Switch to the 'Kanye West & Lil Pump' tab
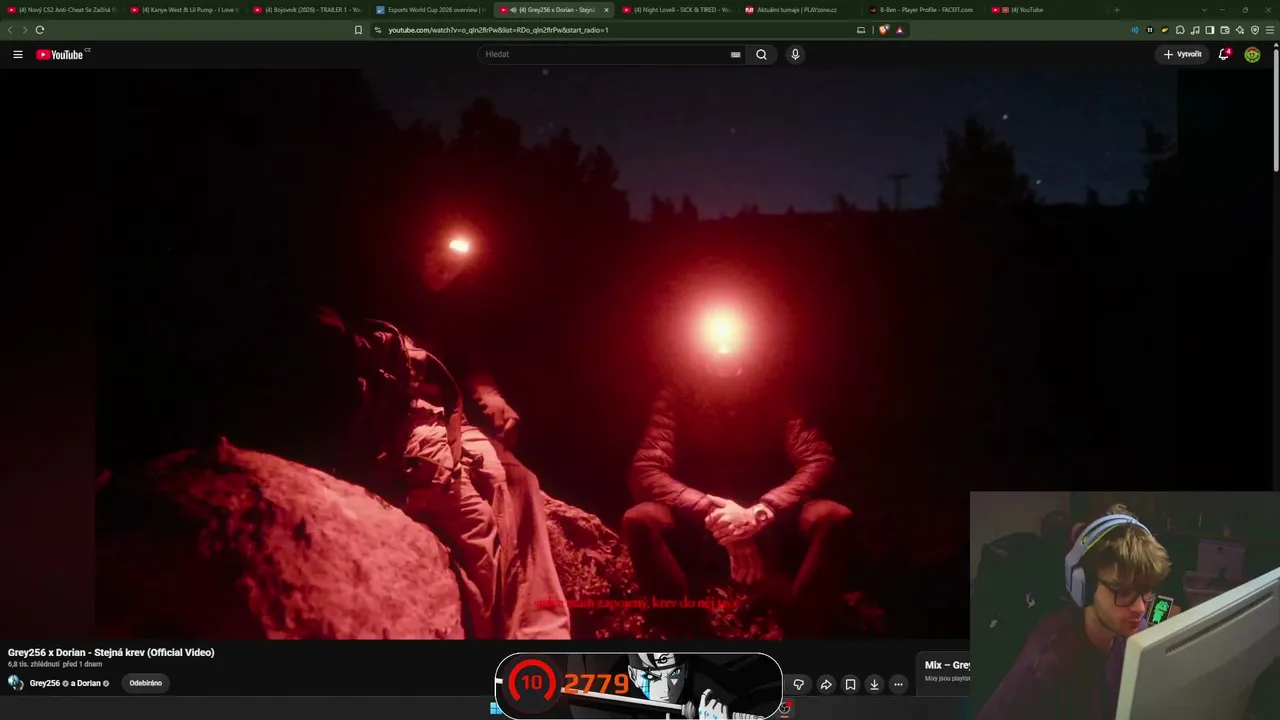 (185, 10)
